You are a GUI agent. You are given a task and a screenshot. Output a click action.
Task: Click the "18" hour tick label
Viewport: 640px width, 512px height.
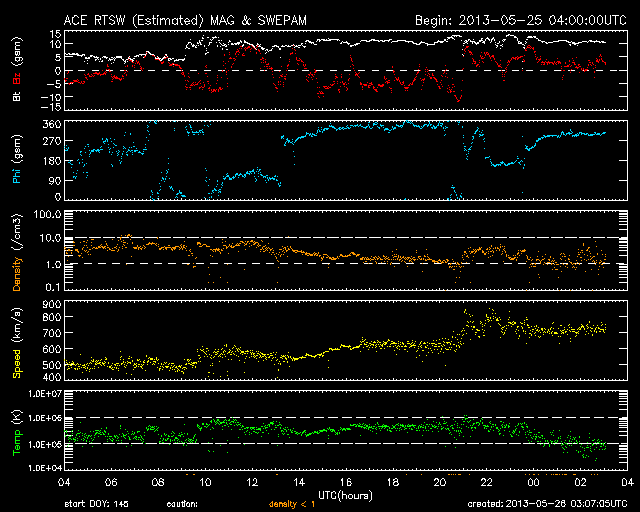tap(393, 482)
